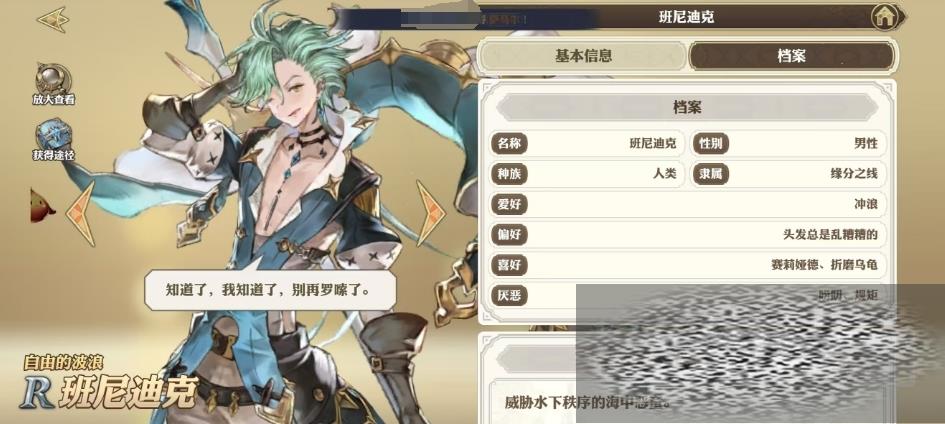945x424 pixels.
Task: Show next character with right arrow
Action: tap(430, 213)
